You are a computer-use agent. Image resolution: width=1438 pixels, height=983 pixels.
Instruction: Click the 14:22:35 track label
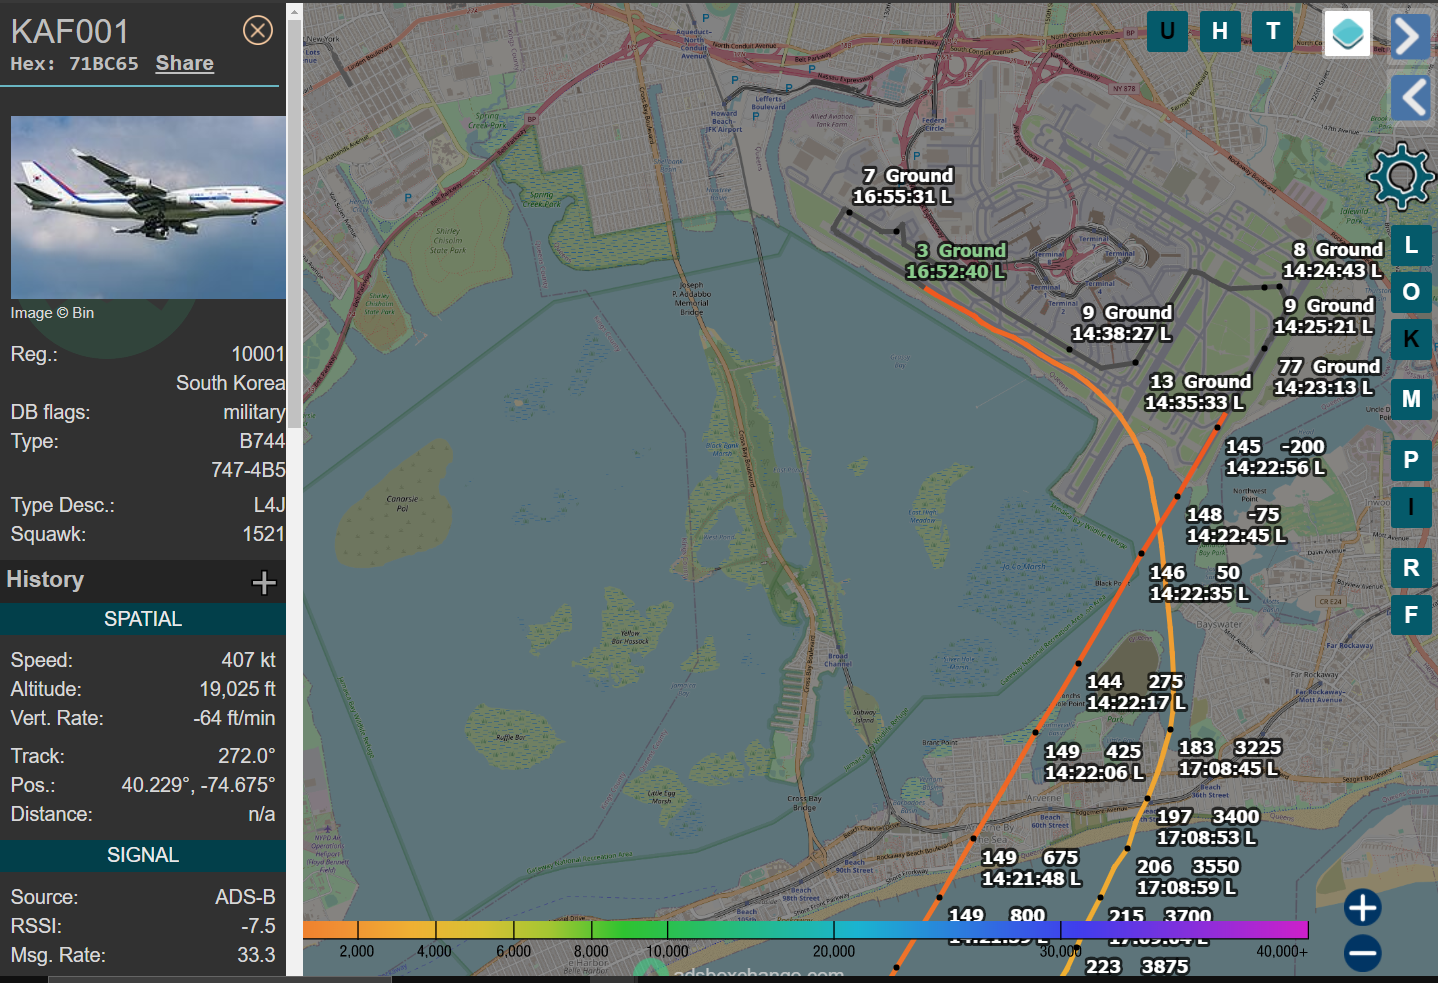click(x=1199, y=583)
